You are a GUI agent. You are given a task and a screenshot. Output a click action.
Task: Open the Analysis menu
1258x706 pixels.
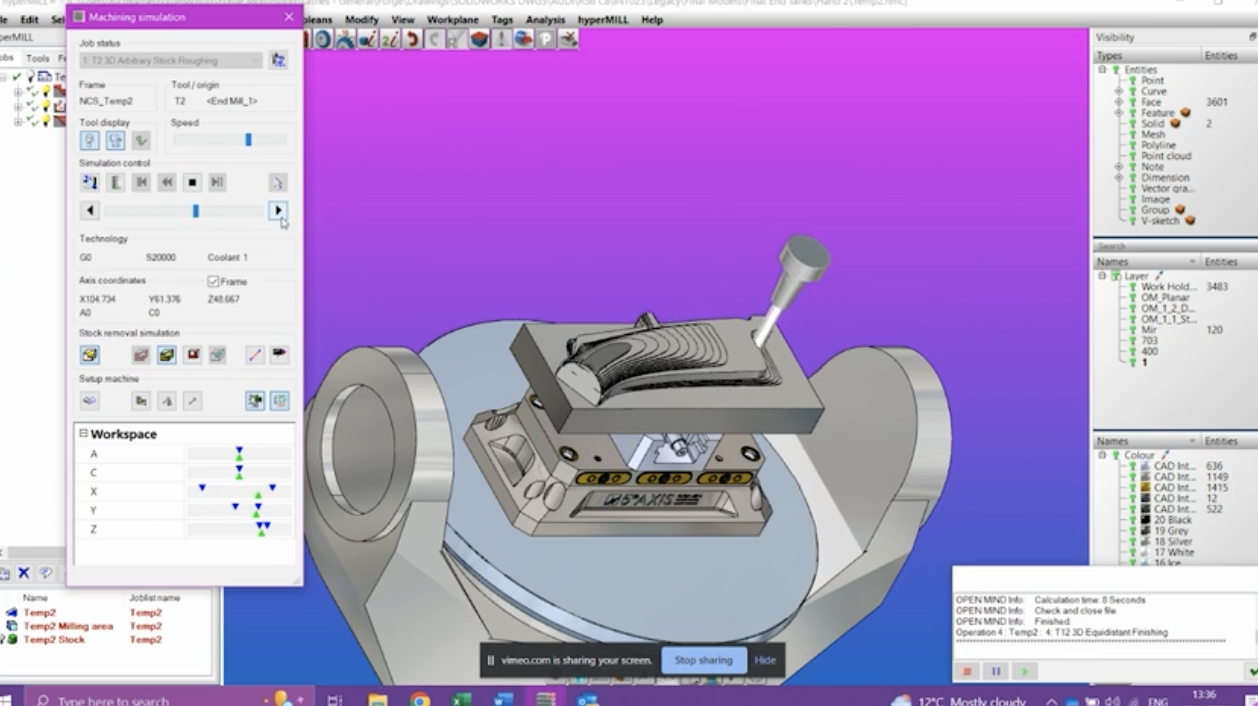tap(545, 20)
